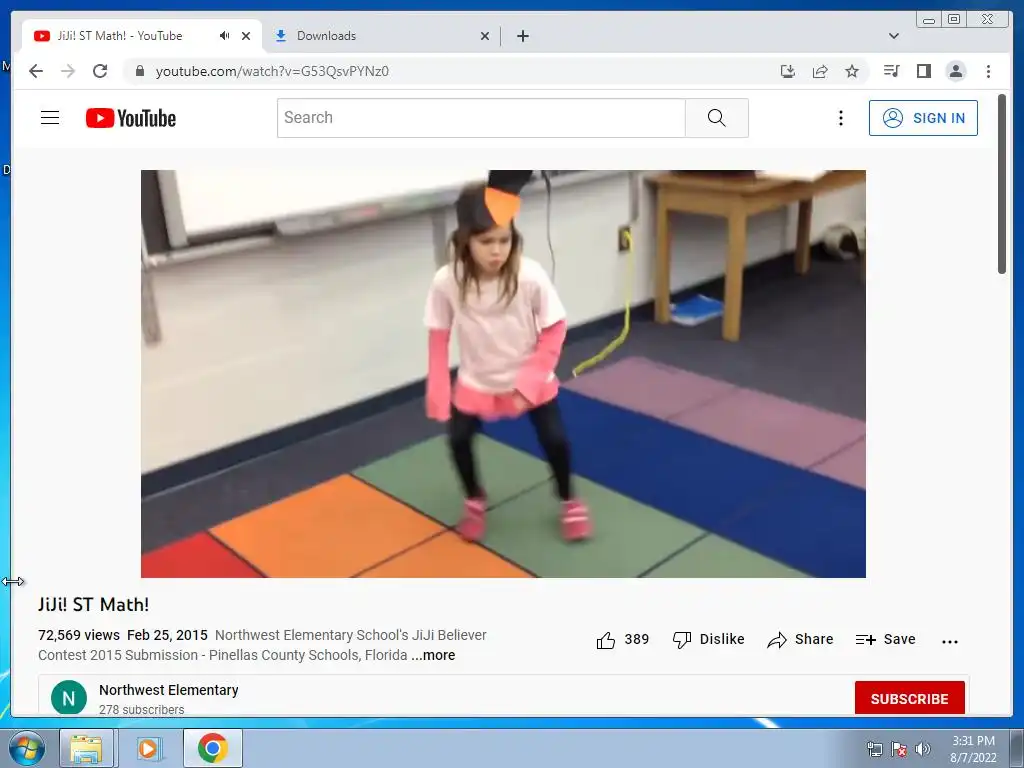Open the YouTube hamburger guide menu
Screen dimensions: 1024x768
tap(50, 118)
